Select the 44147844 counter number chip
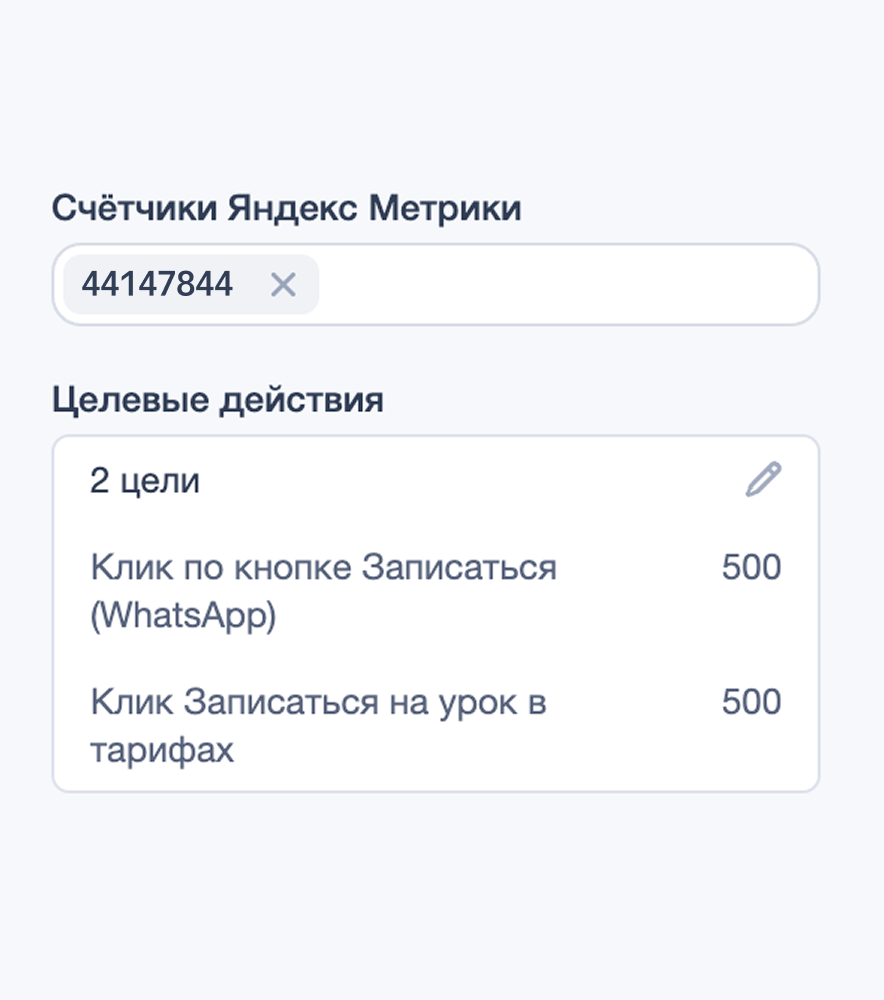Viewport: 884px width, 1000px height. 157,285
